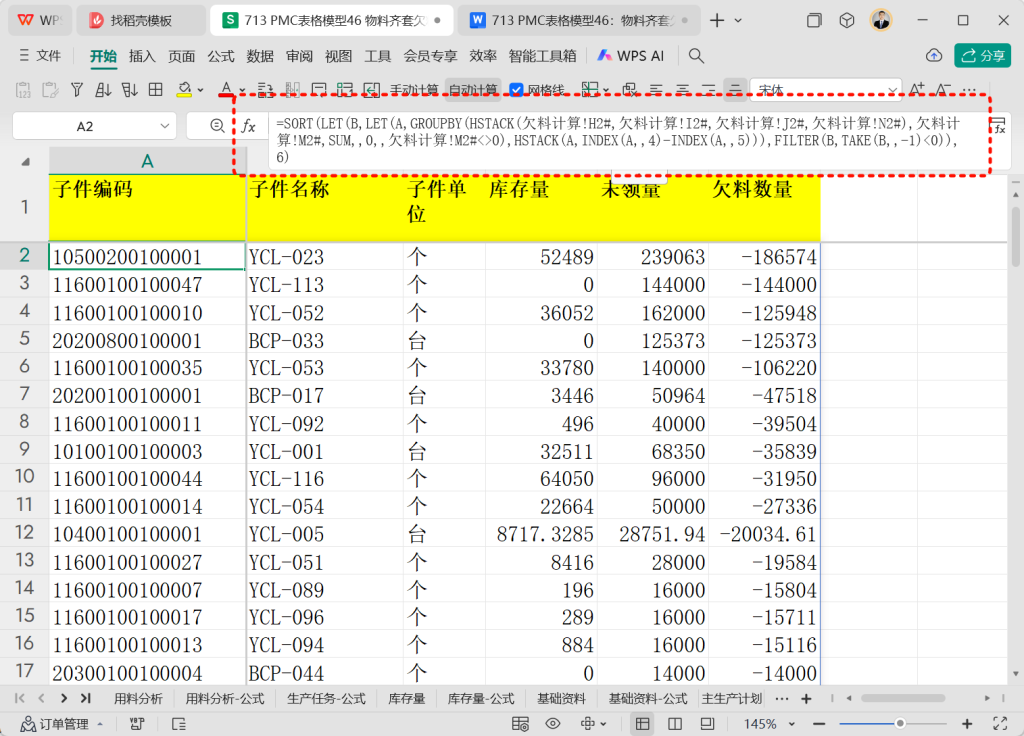This screenshot has height=736, width=1024.
Task: Enter full screen mode icon
Action: pyautogui.click(x=1000, y=724)
